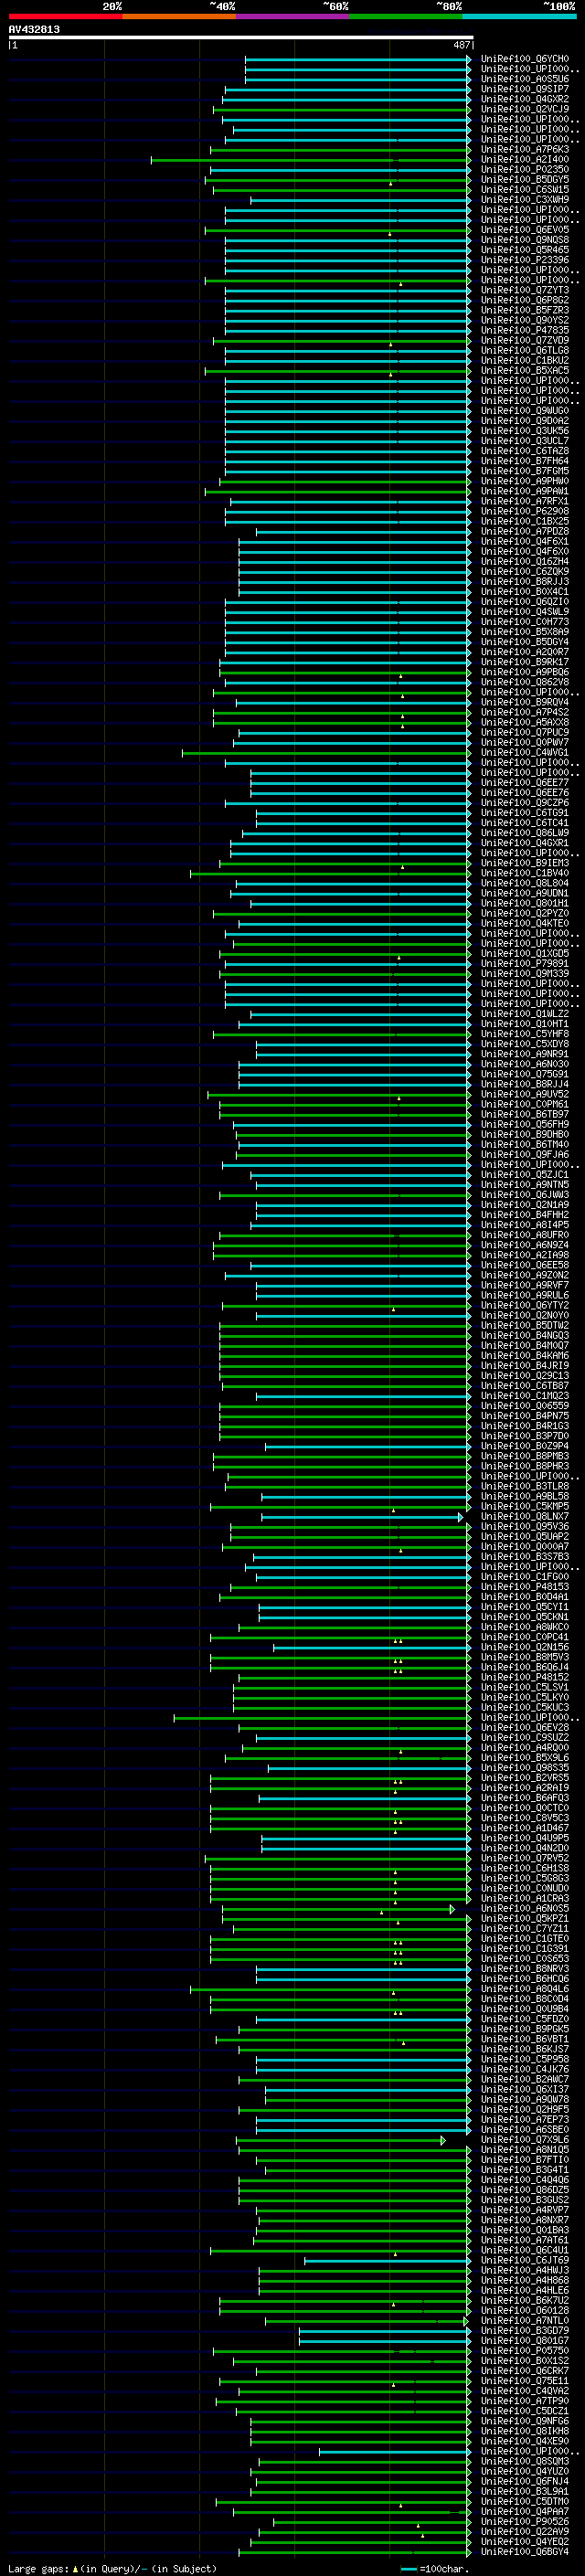Select the UniRef100_C3XWH9 label
585x2576 pixels.
524,200
